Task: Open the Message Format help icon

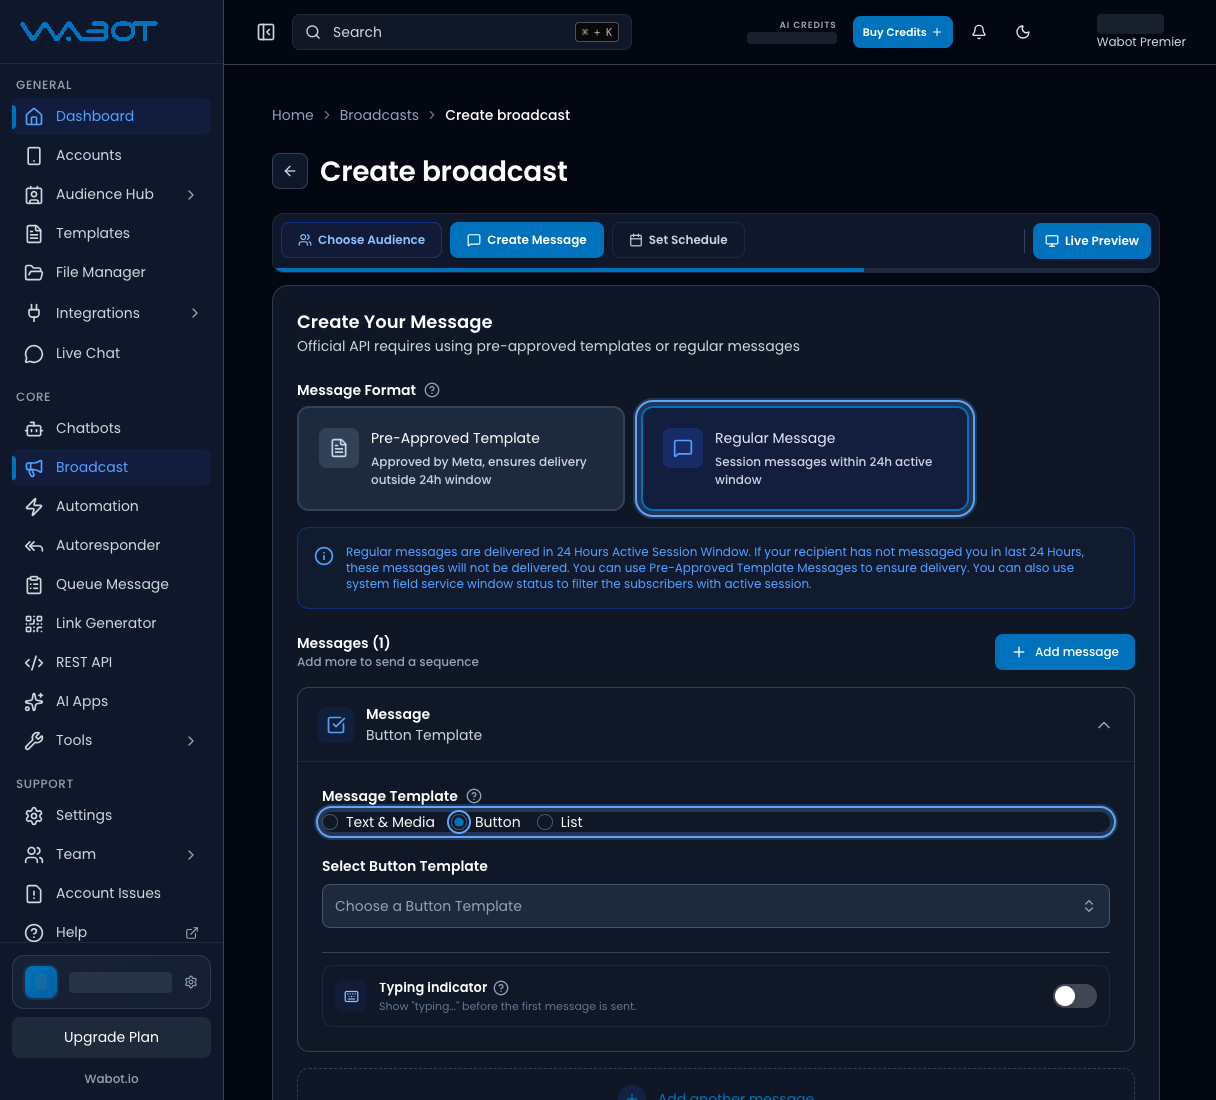Action: point(432,390)
